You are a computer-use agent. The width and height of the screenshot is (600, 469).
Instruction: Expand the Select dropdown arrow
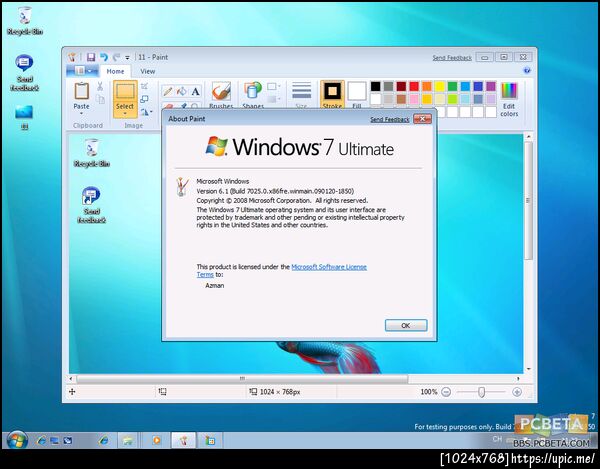[x=125, y=114]
